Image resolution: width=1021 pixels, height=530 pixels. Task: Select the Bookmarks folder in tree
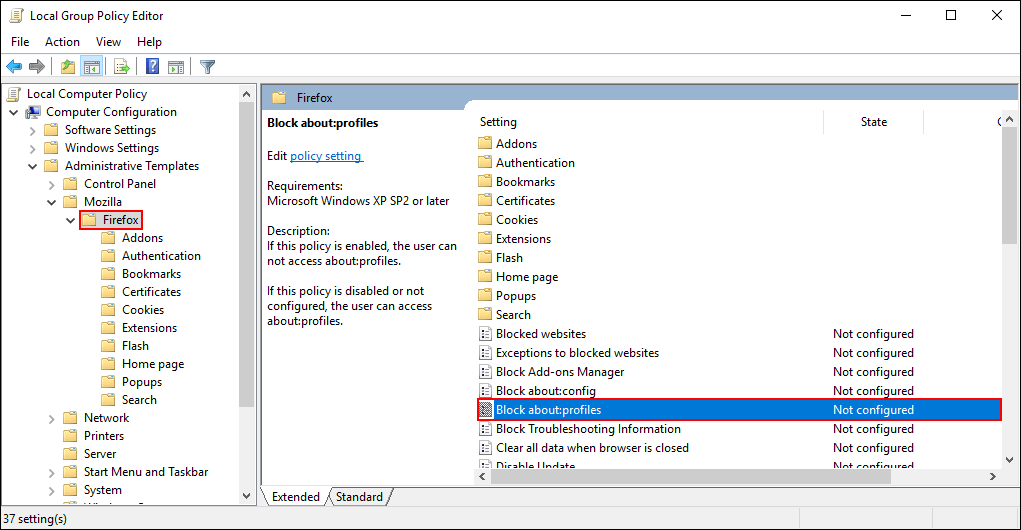click(151, 274)
